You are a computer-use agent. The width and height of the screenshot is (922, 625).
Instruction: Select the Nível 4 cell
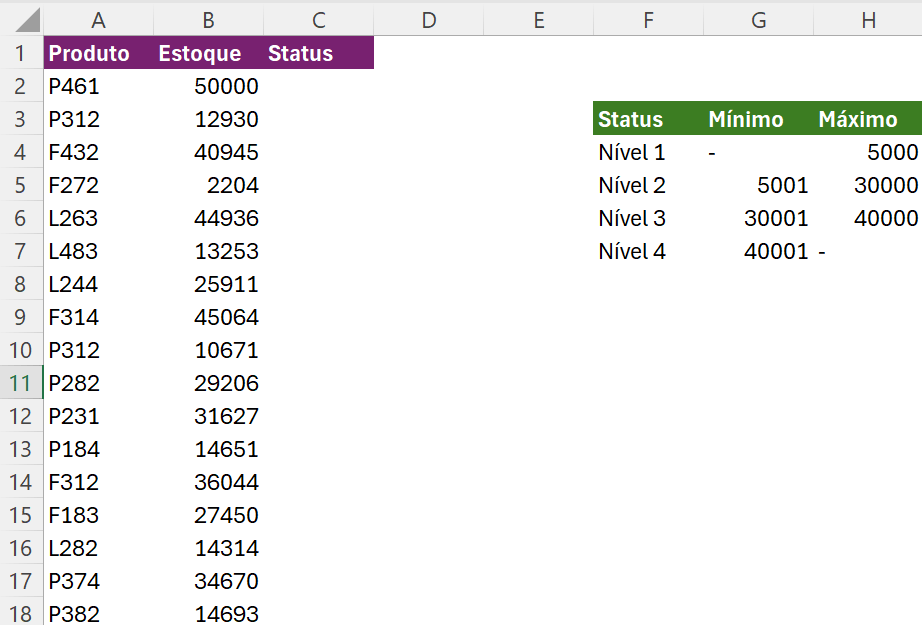point(649,250)
